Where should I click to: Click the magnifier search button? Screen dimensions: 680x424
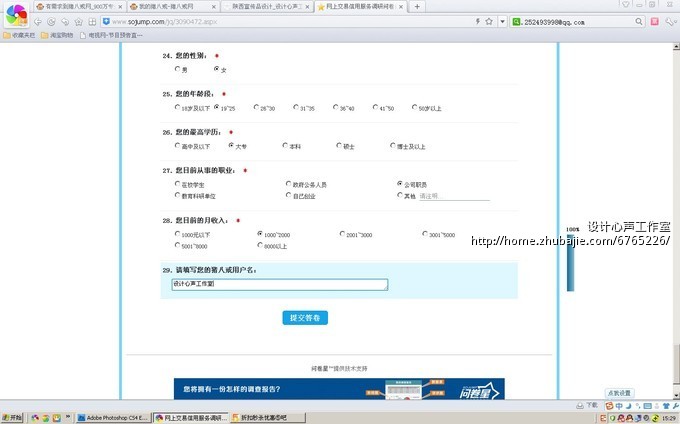[638, 21]
